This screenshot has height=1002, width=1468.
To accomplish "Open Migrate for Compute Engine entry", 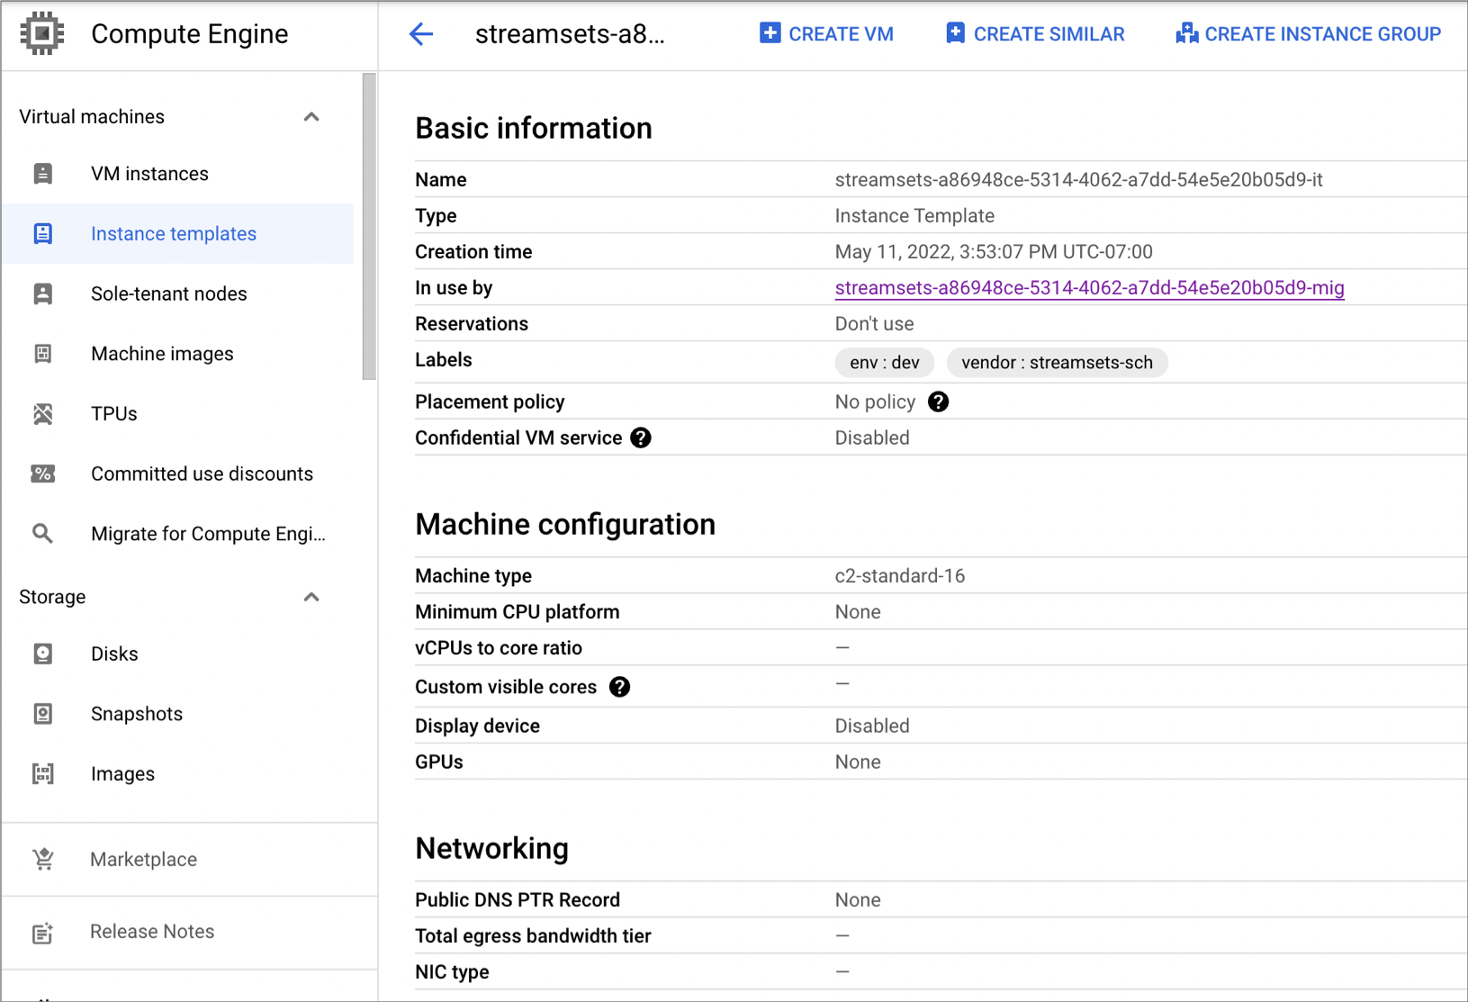I will click(208, 534).
